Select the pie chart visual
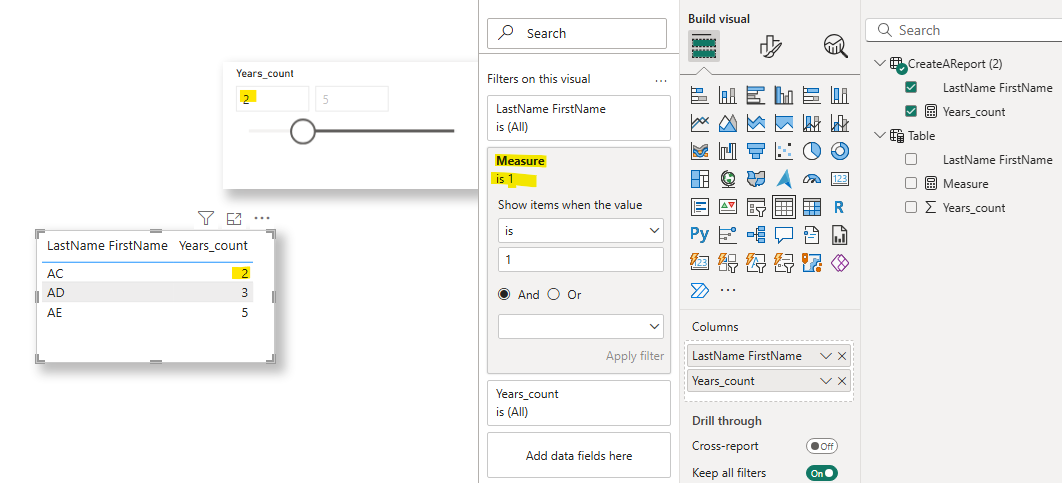 pos(811,151)
